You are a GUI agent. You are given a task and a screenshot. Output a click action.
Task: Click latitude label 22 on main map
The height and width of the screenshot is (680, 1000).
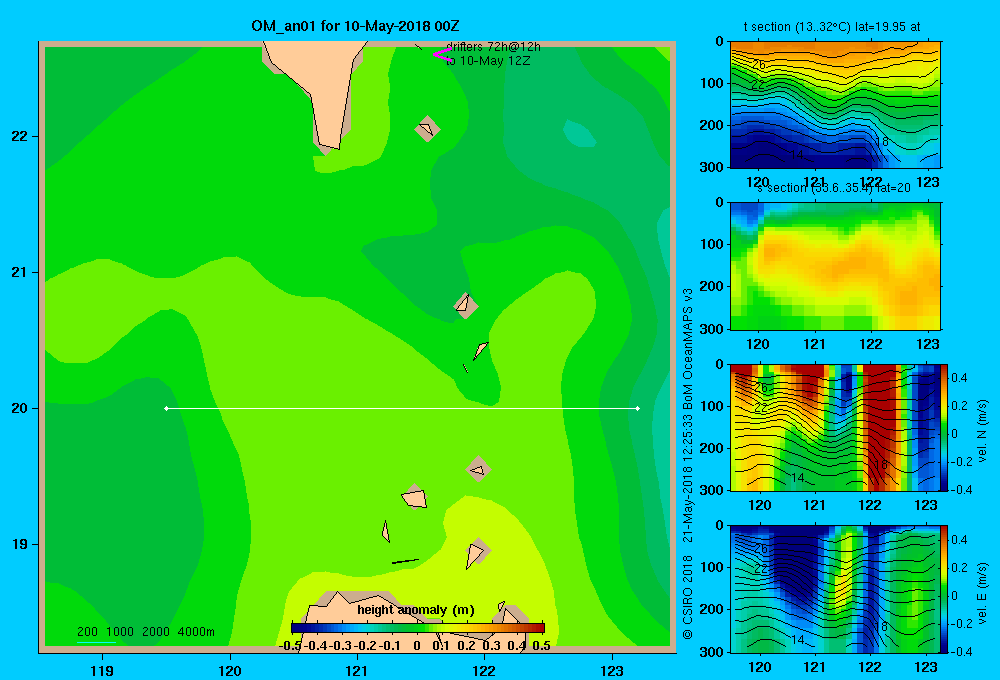20,137
